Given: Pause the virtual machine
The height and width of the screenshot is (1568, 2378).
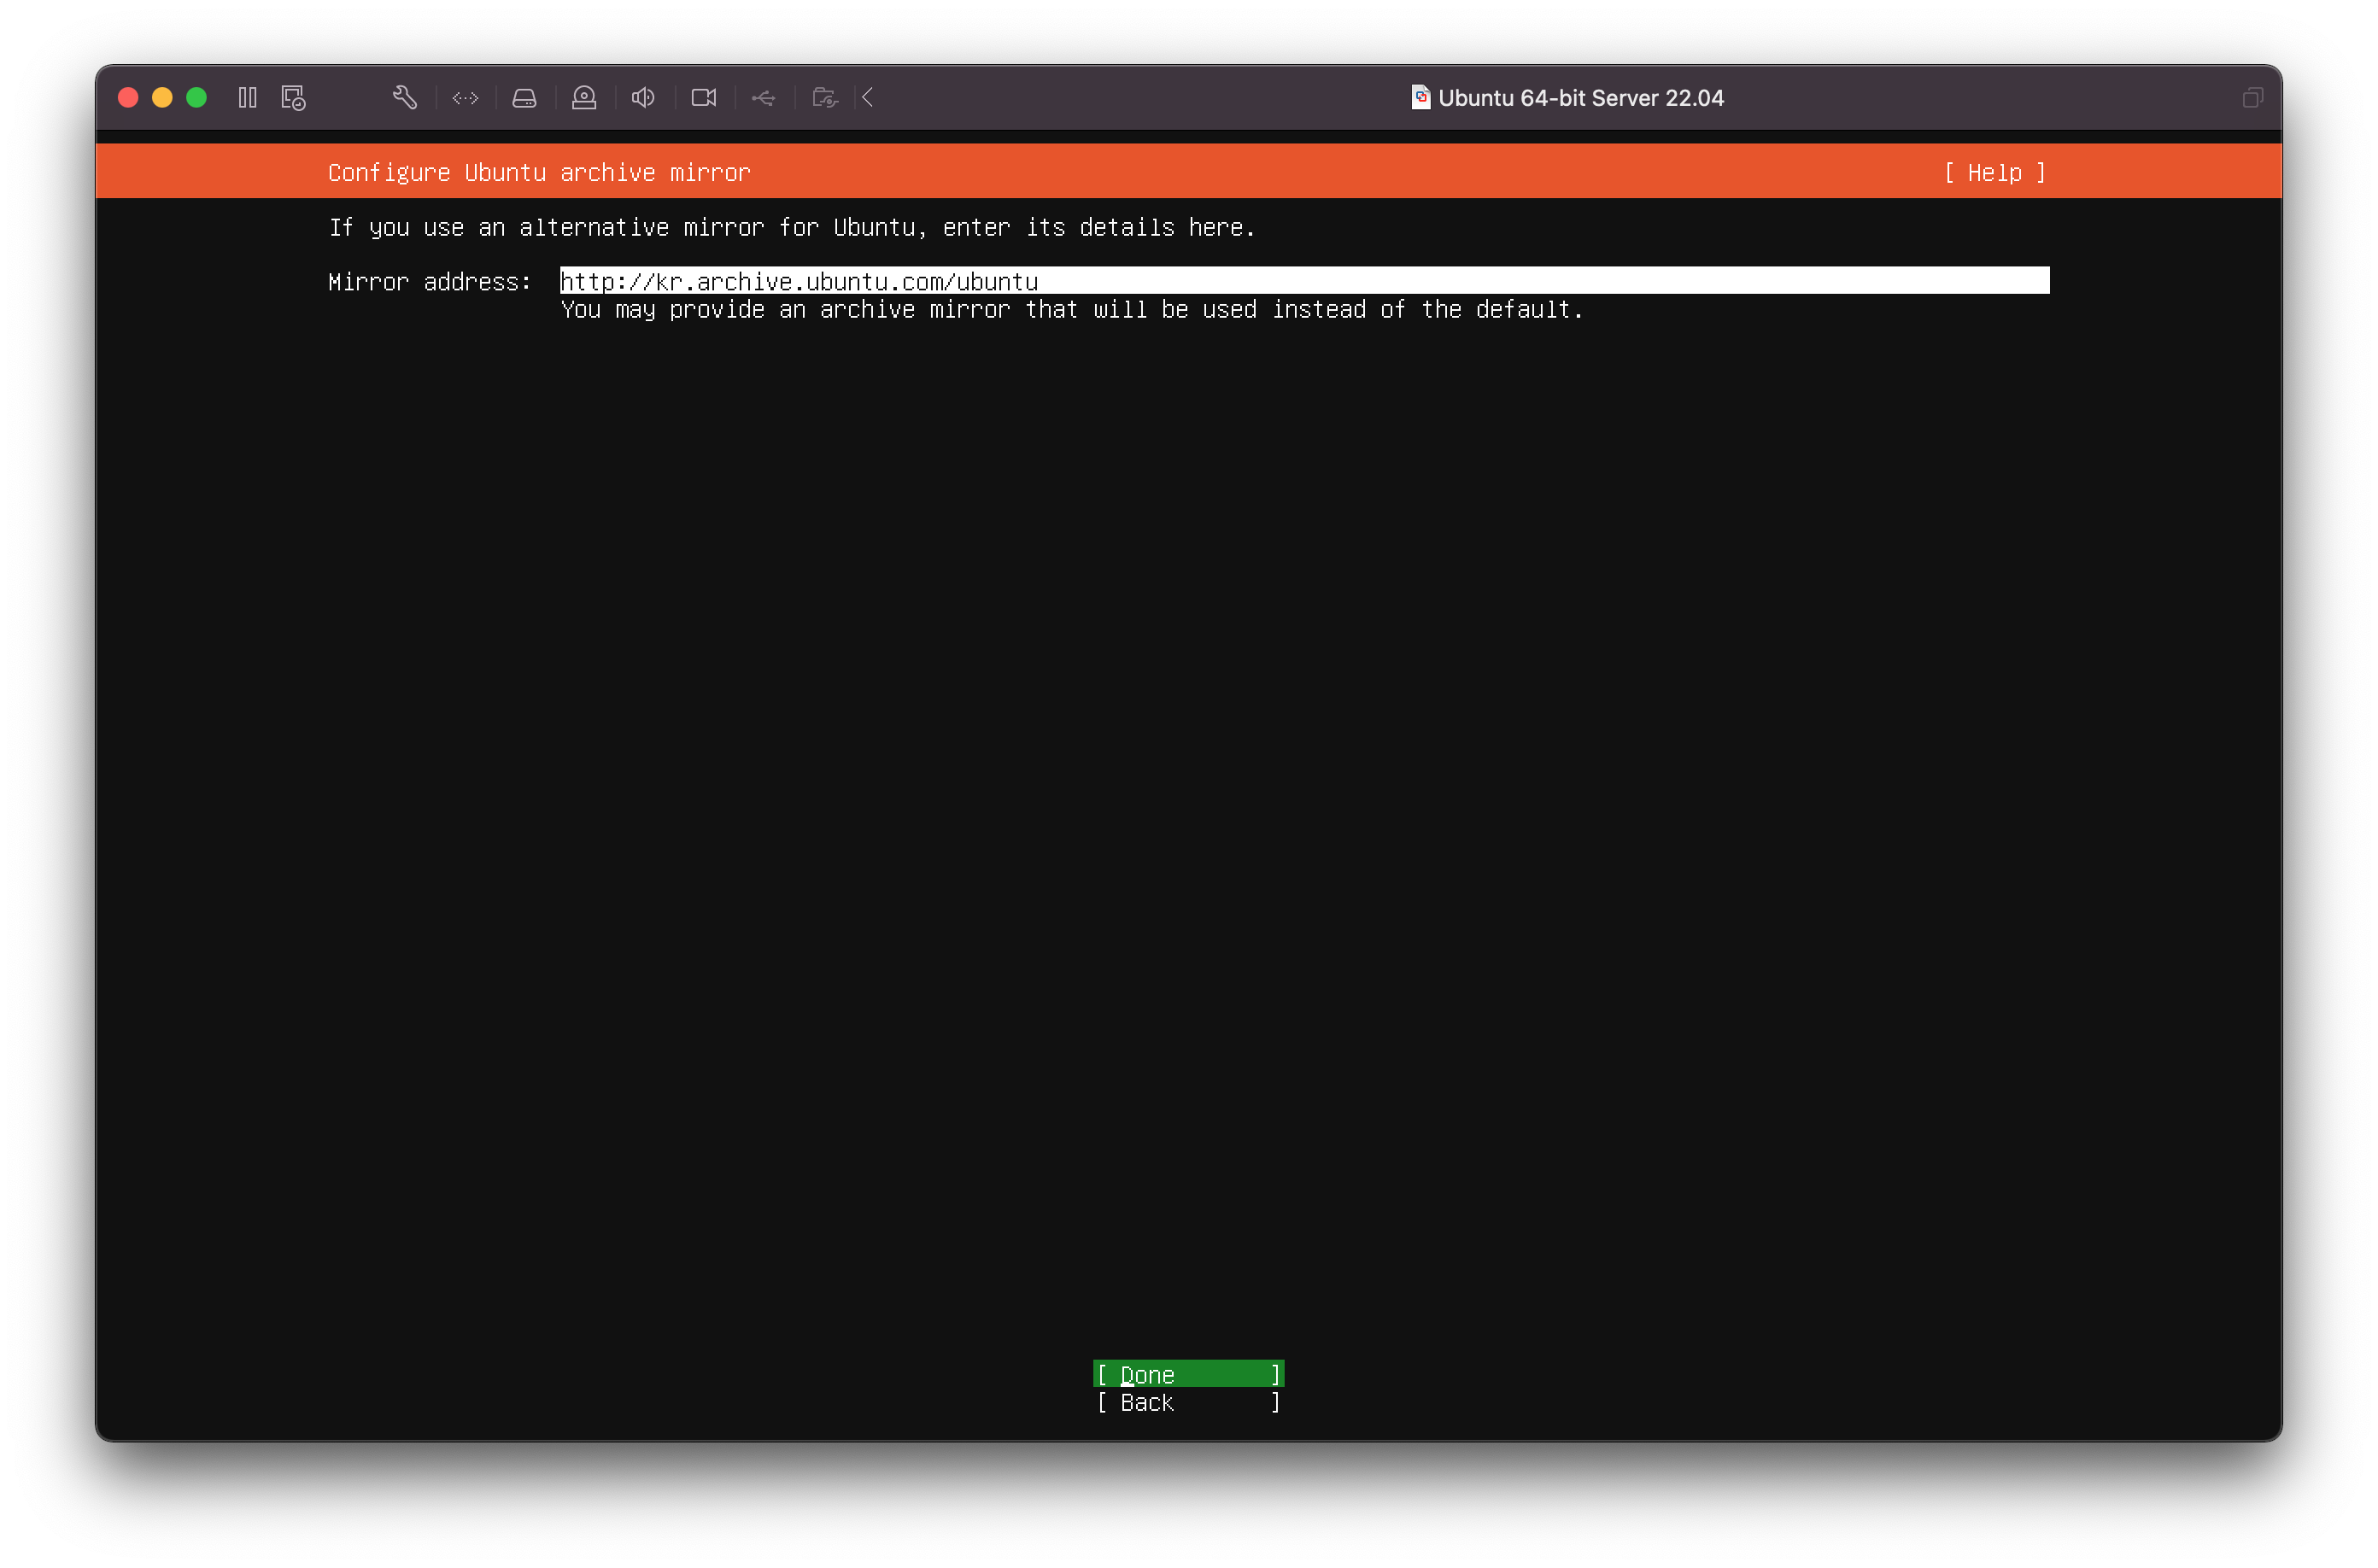Looking at the screenshot, I should pyautogui.click(x=247, y=97).
